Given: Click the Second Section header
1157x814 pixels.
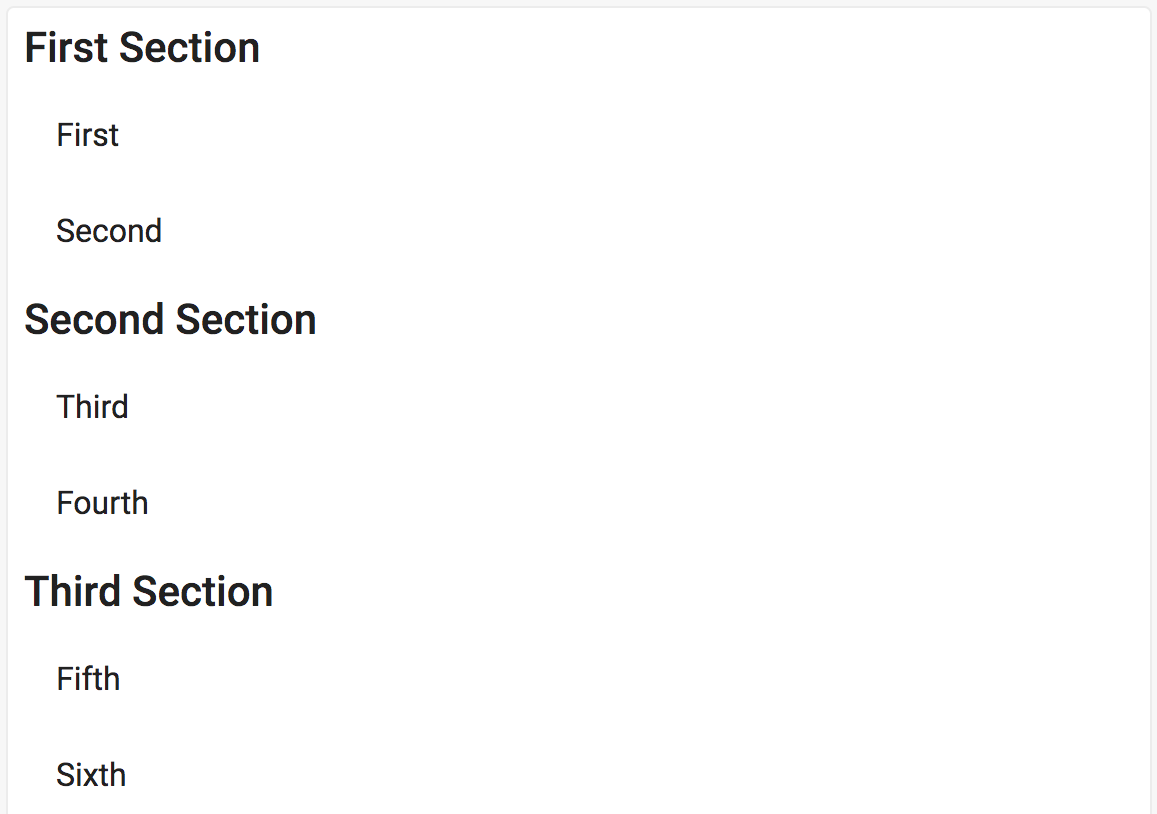Looking at the screenshot, I should pyautogui.click(x=170, y=320).
